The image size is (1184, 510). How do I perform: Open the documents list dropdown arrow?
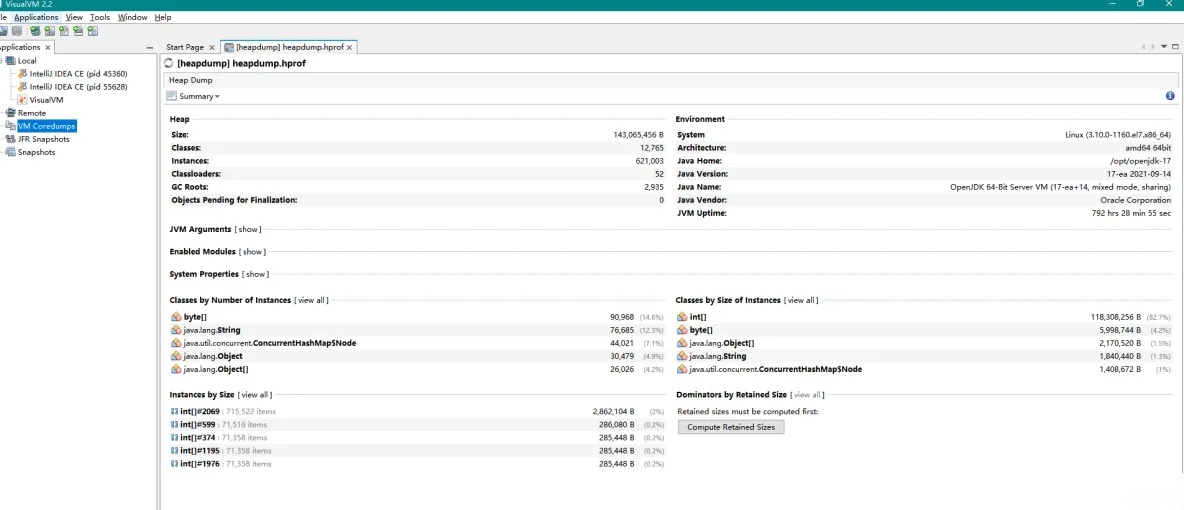(1163, 47)
